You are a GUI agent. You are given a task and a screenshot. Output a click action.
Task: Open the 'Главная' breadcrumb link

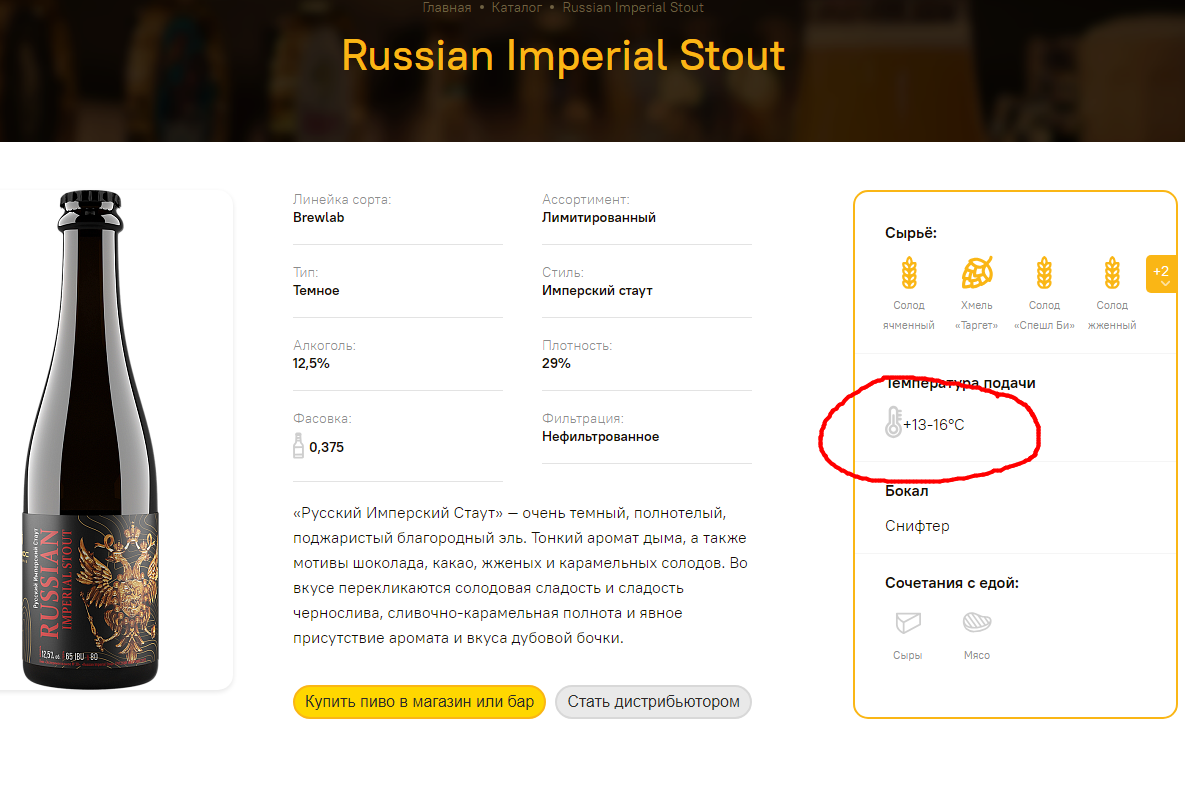(x=447, y=8)
